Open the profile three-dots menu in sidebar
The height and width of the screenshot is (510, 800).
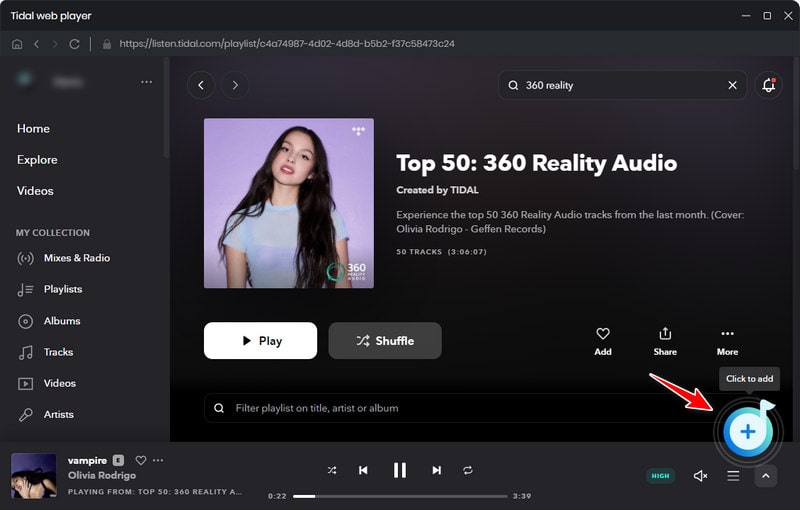coord(146,82)
